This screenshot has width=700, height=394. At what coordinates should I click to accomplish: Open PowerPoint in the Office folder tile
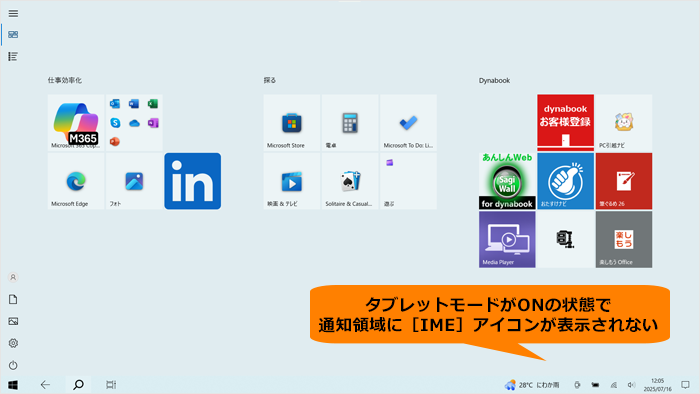pyautogui.click(x=115, y=141)
